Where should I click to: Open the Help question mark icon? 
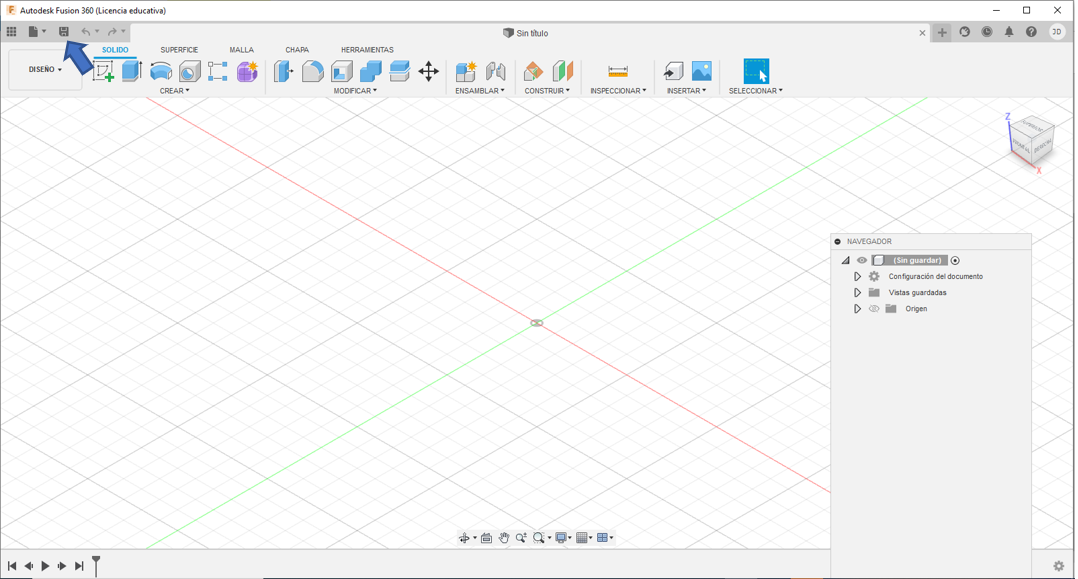pyautogui.click(x=1031, y=32)
